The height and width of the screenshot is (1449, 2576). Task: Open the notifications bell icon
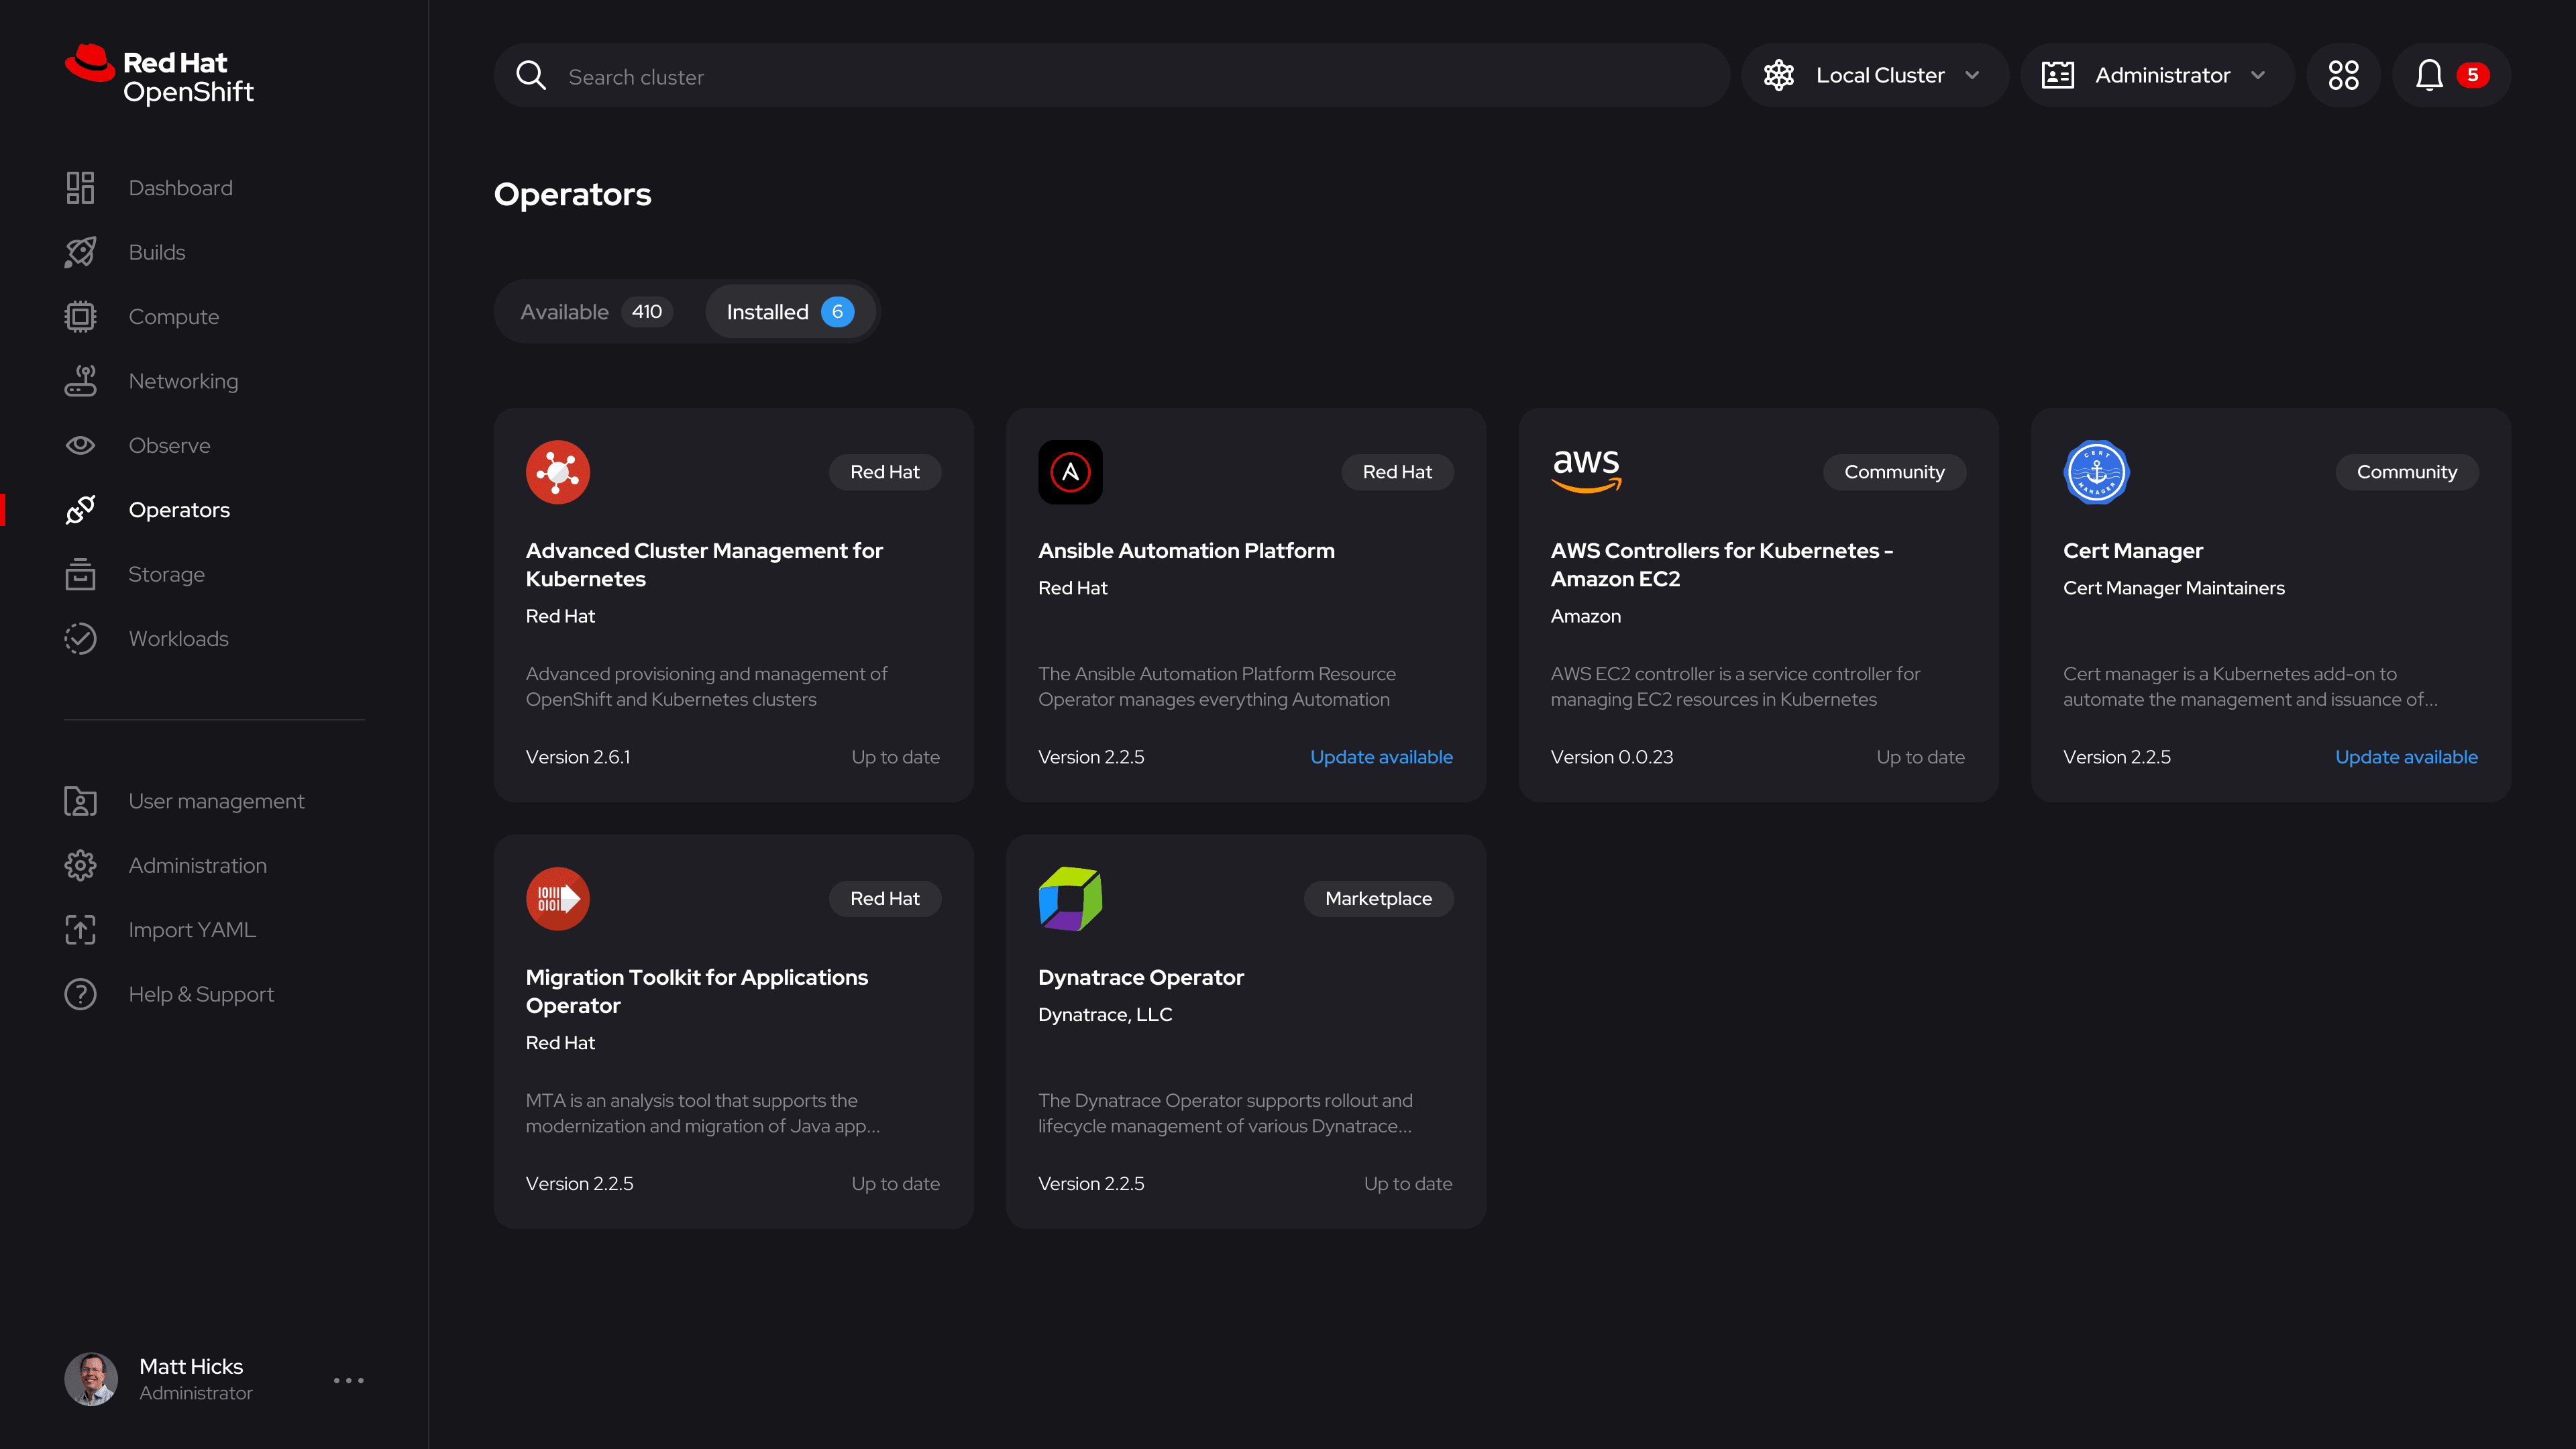tap(2429, 75)
